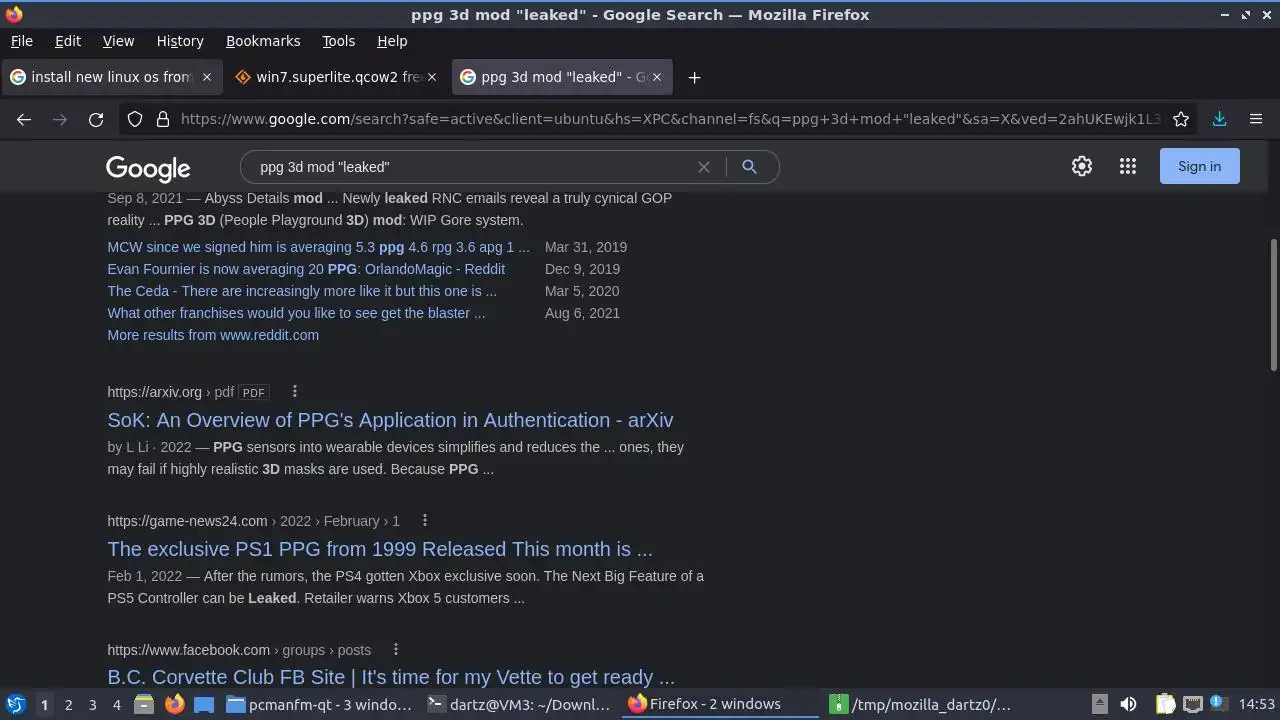The image size is (1280, 720).
Task: Open 'B.C. Corvette Club FB Site' result
Action: point(391,677)
